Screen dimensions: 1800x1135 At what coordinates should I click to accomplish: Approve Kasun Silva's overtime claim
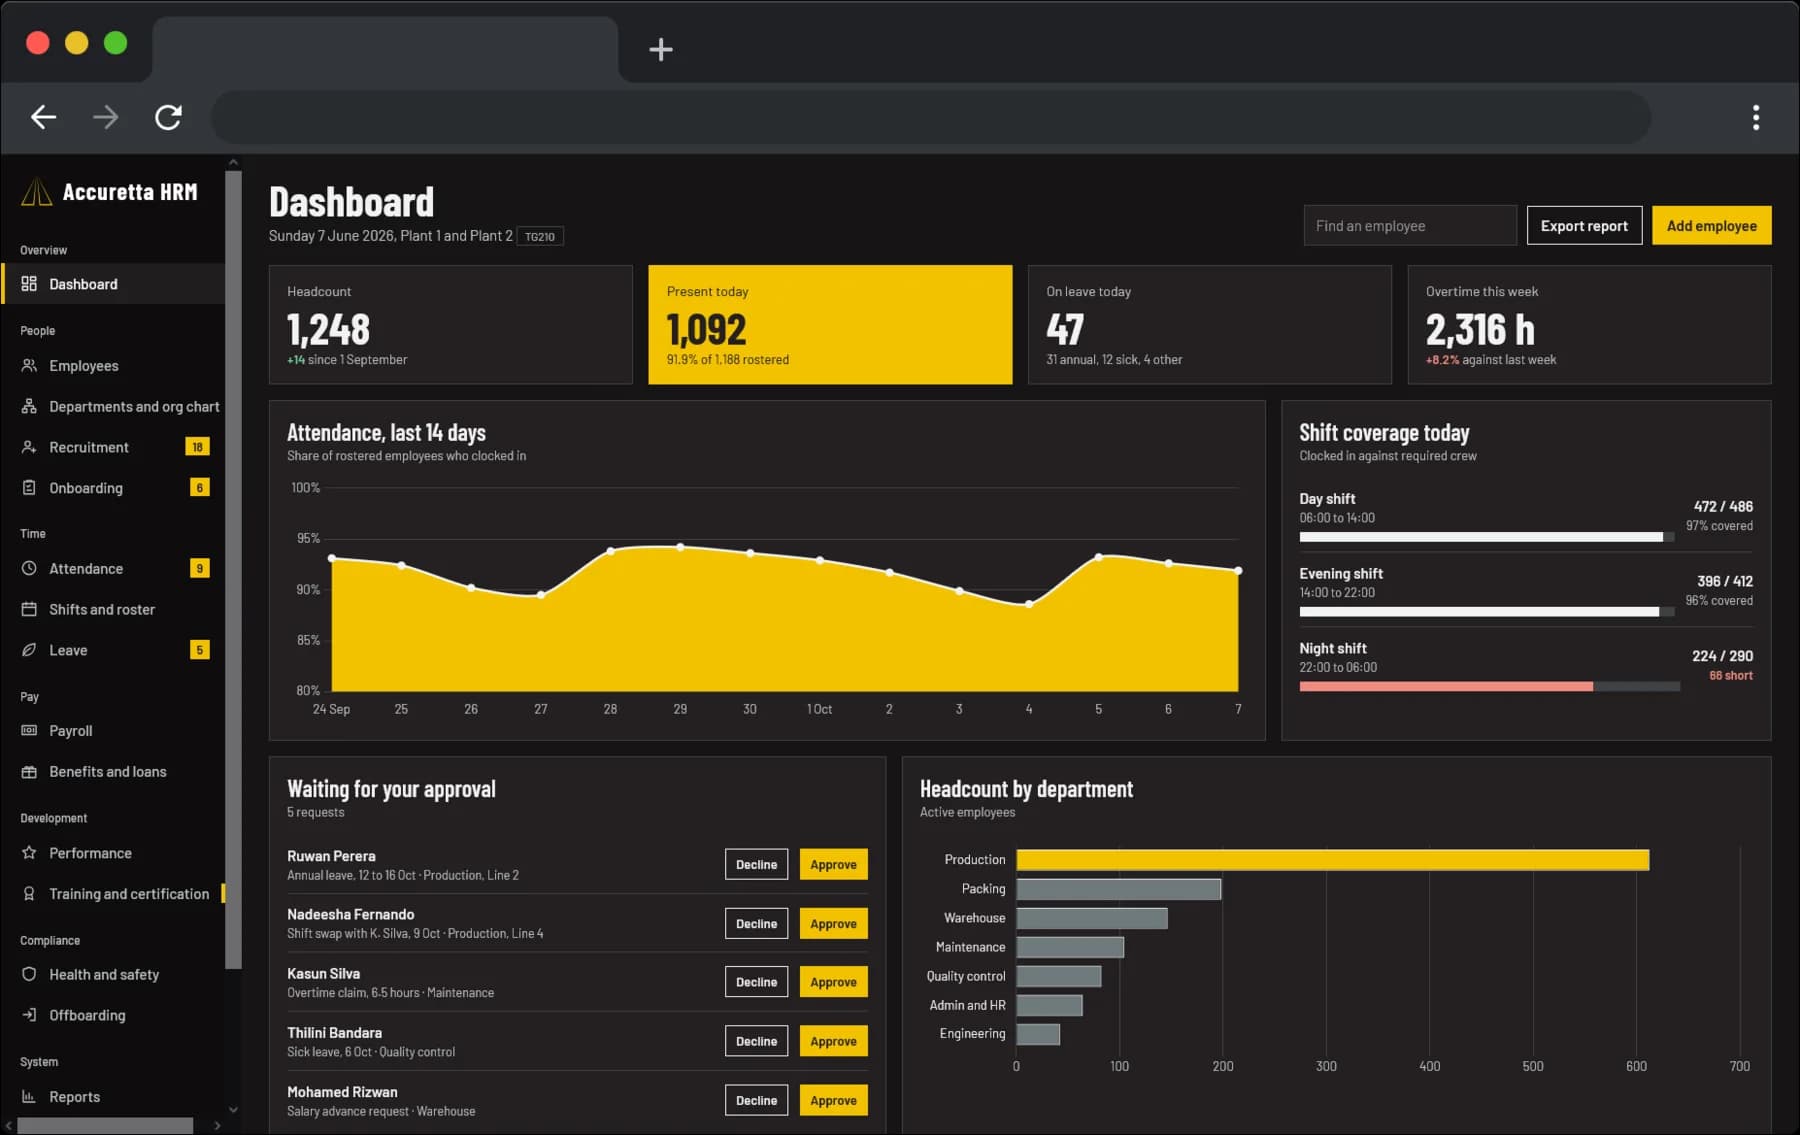(x=833, y=982)
